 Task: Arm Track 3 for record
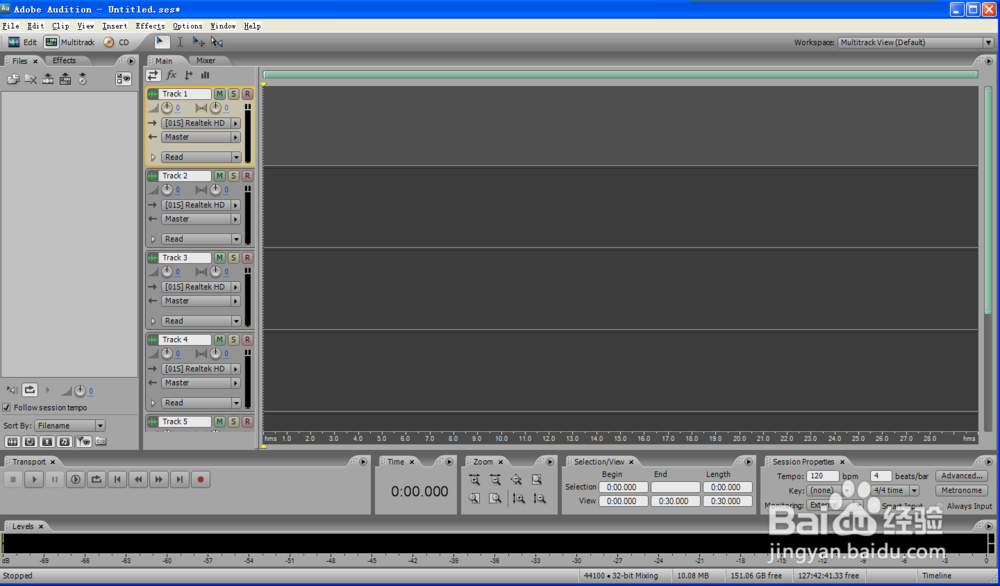[247, 258]
